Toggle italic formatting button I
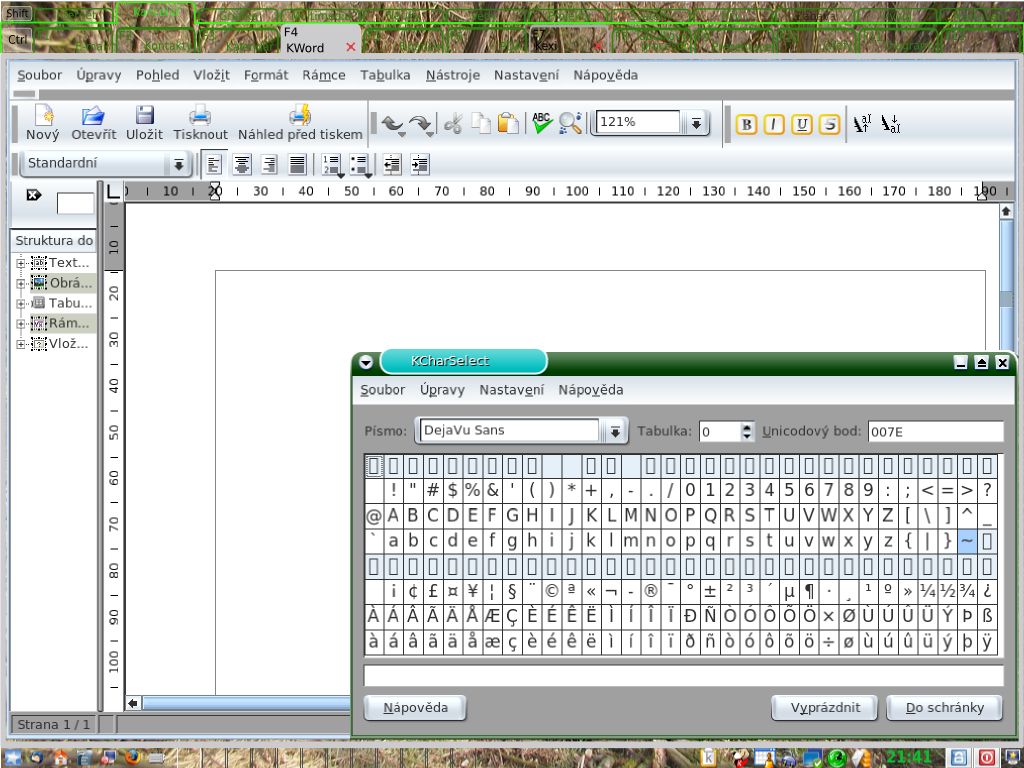This screenshot has height=768, width=1024. (774, 124)
